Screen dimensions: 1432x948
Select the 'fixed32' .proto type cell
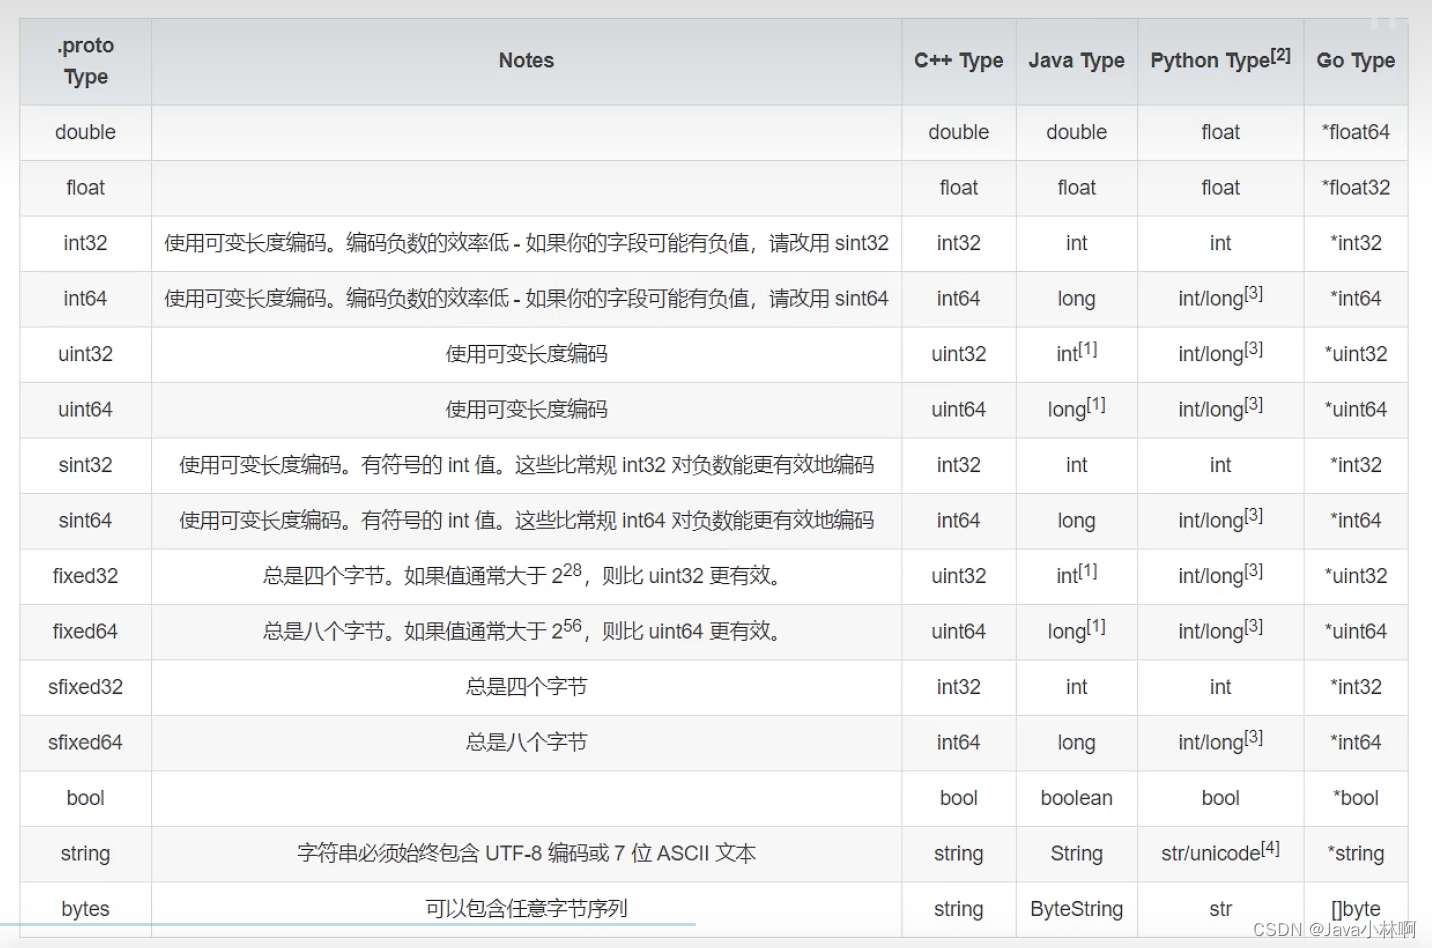(85, 576)
